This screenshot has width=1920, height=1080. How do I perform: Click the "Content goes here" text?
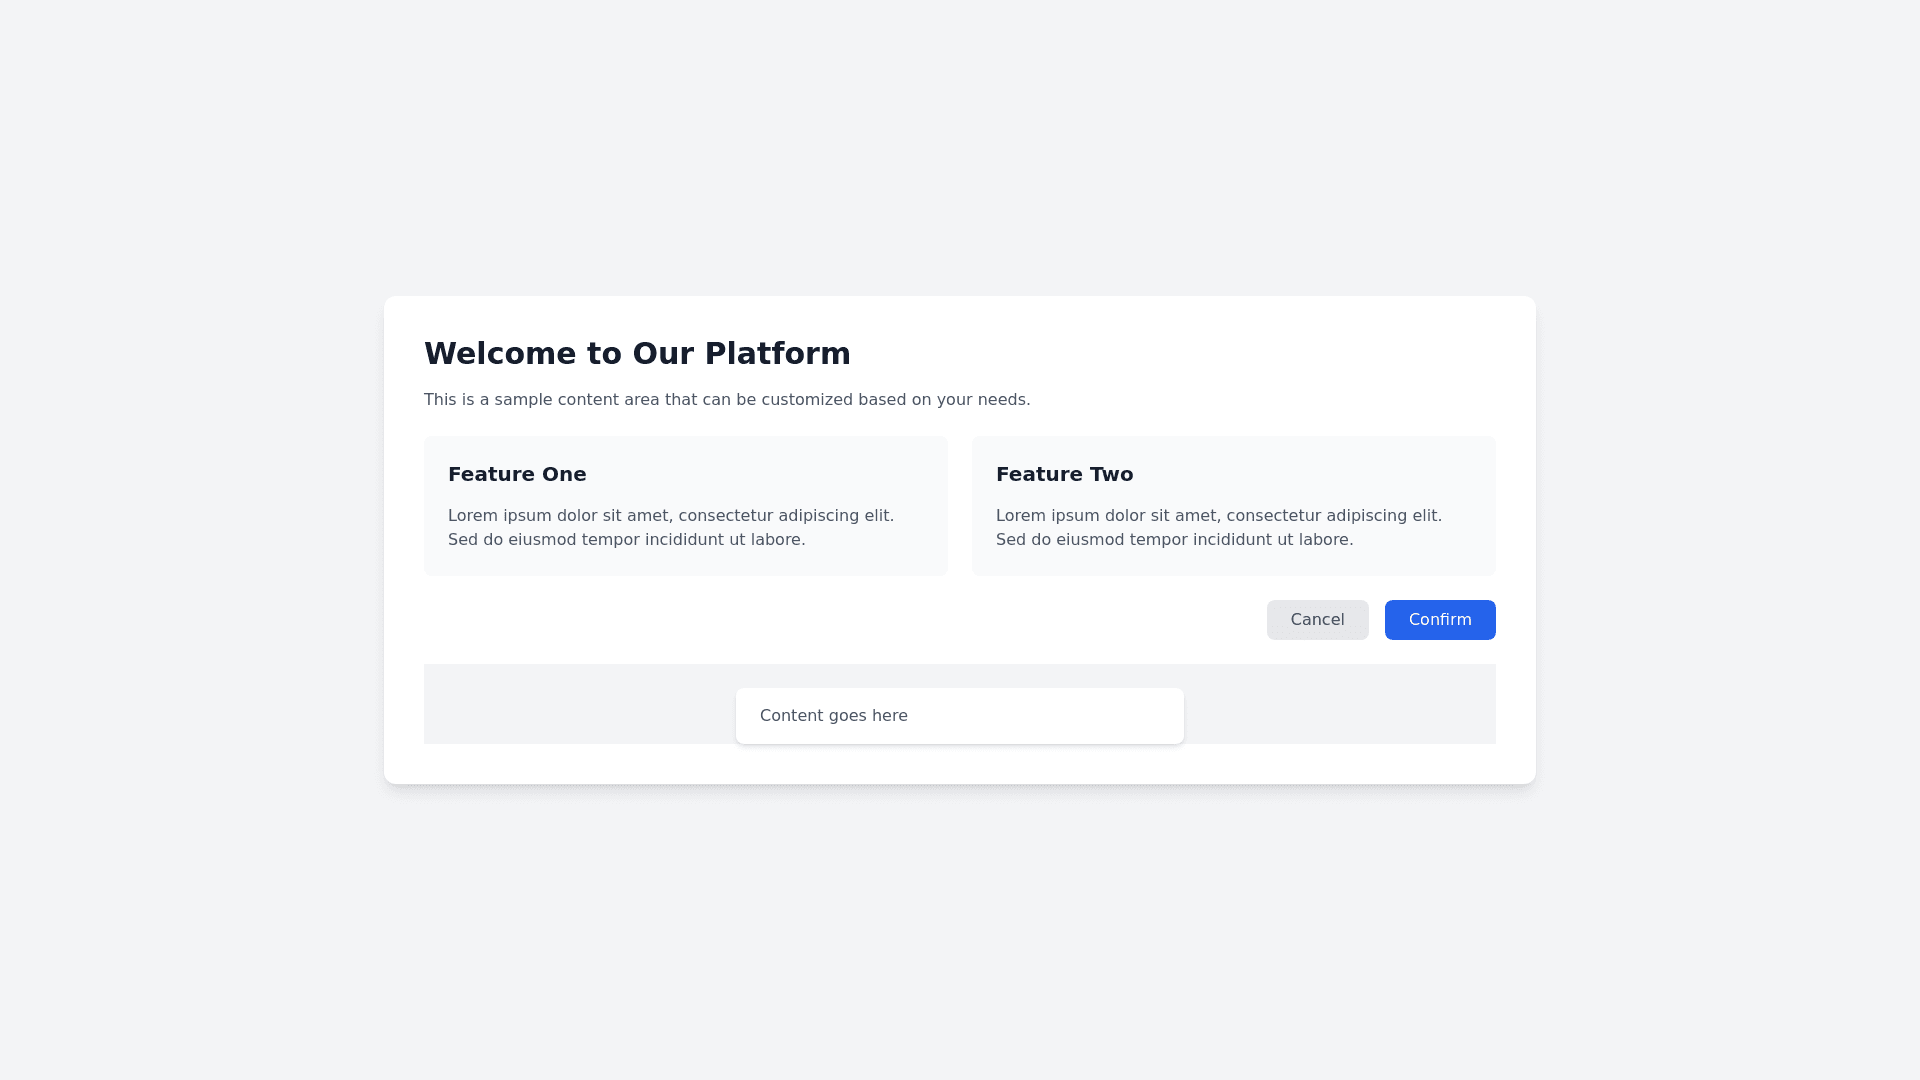(833, 716)
